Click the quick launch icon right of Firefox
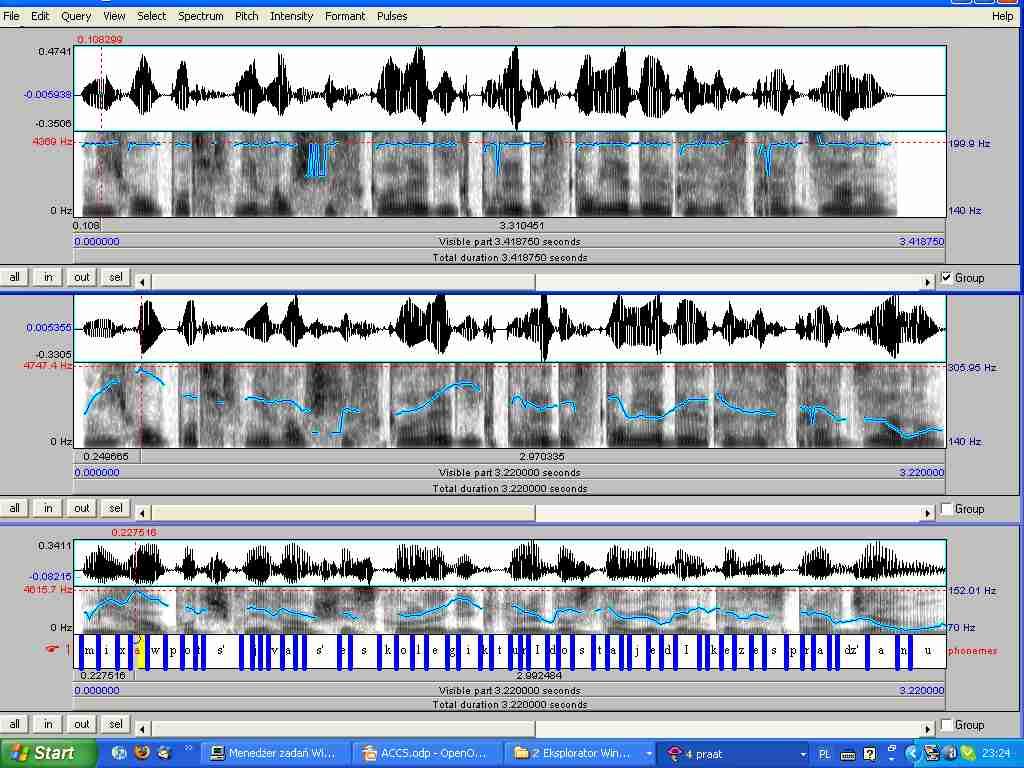 [163, 753]
